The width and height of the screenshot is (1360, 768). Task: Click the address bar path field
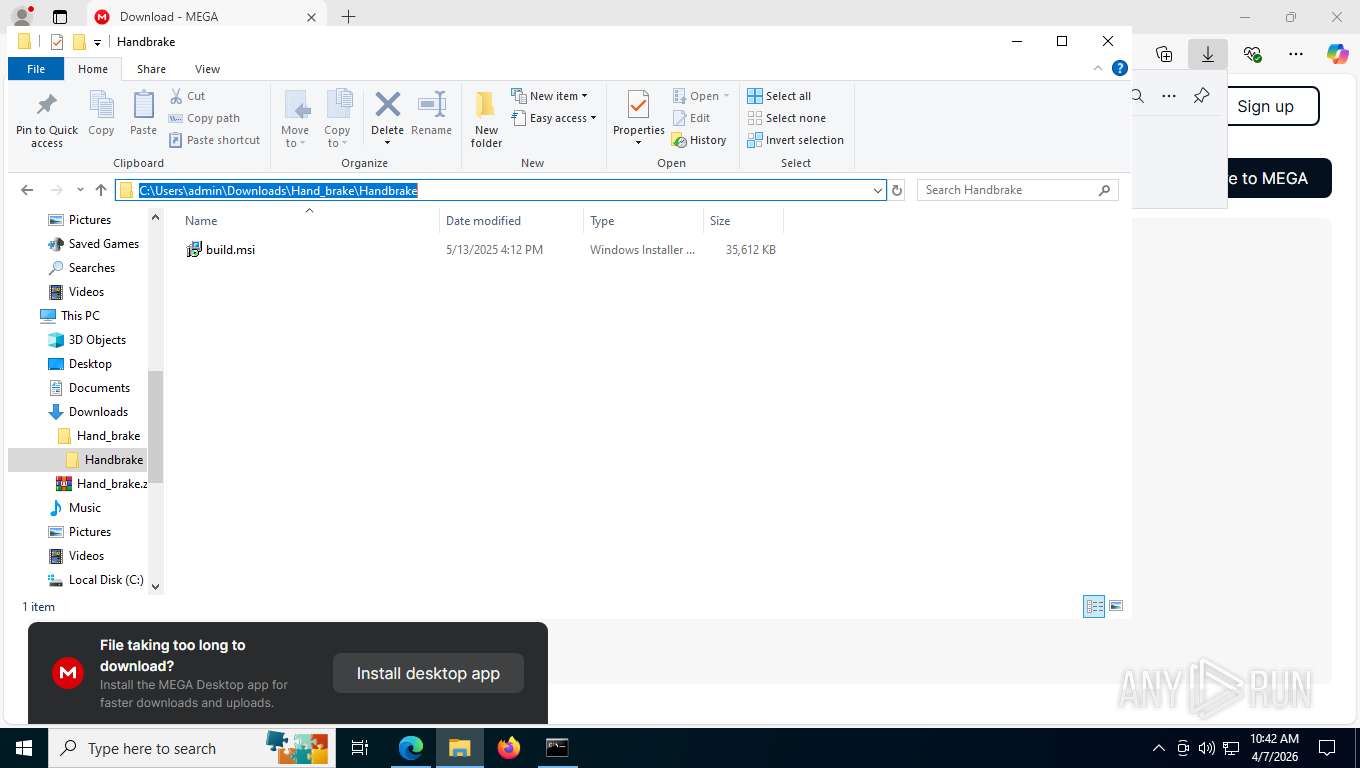click(x=500, y=190)
